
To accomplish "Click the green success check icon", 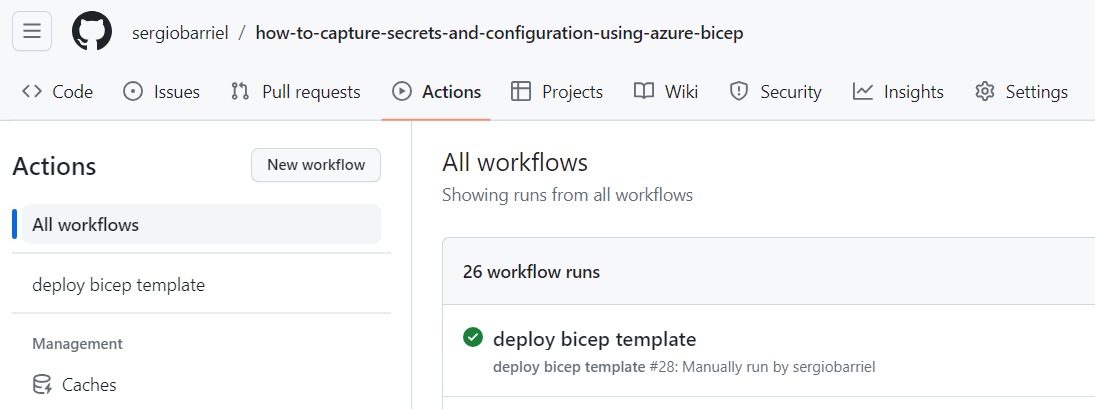I will (473, 338).
